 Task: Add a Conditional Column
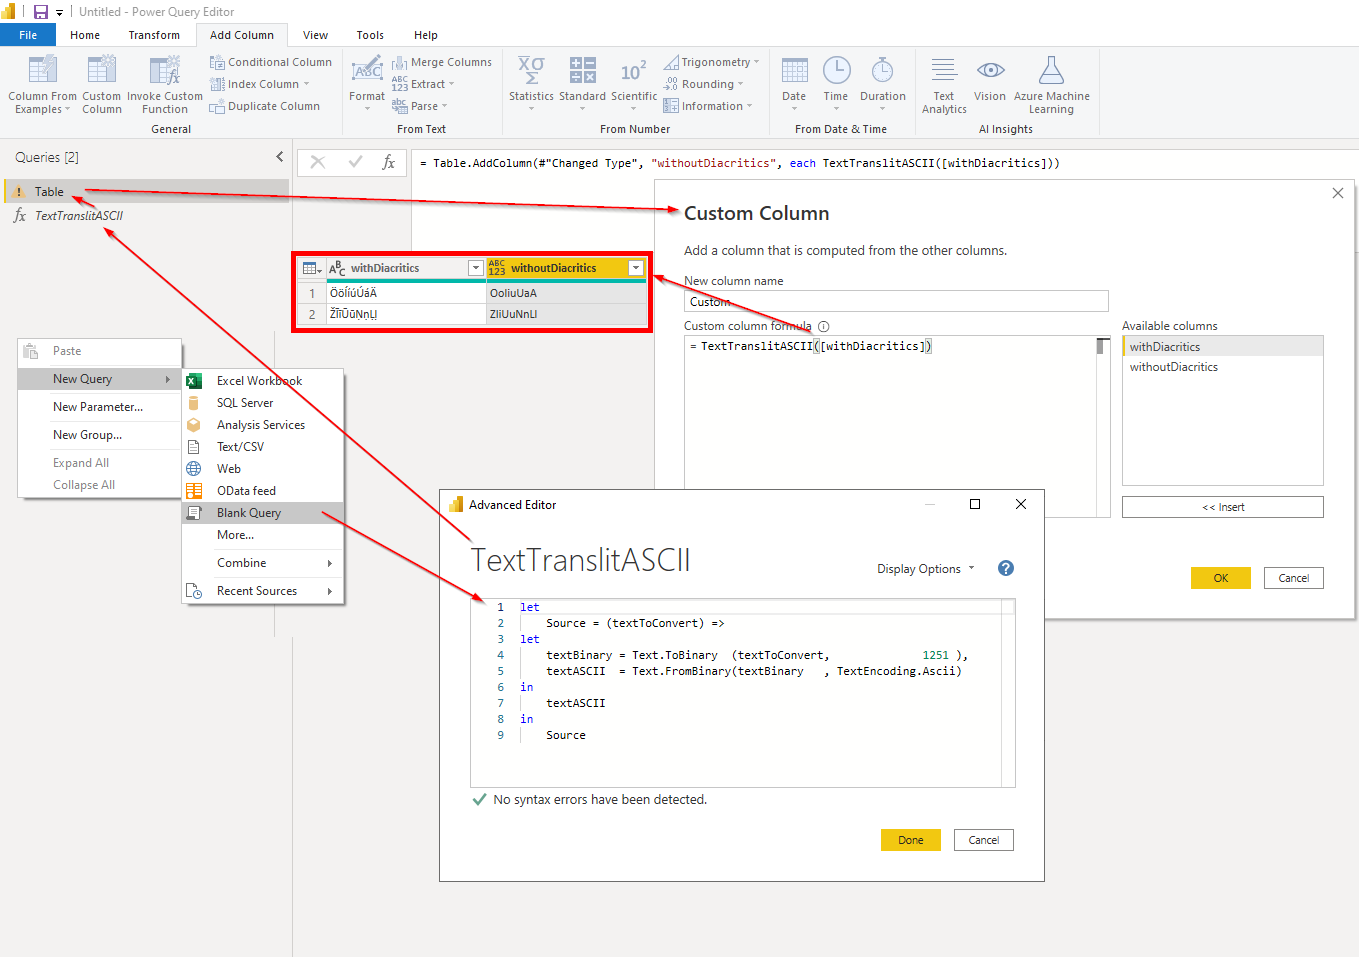(x=271, y=62)
